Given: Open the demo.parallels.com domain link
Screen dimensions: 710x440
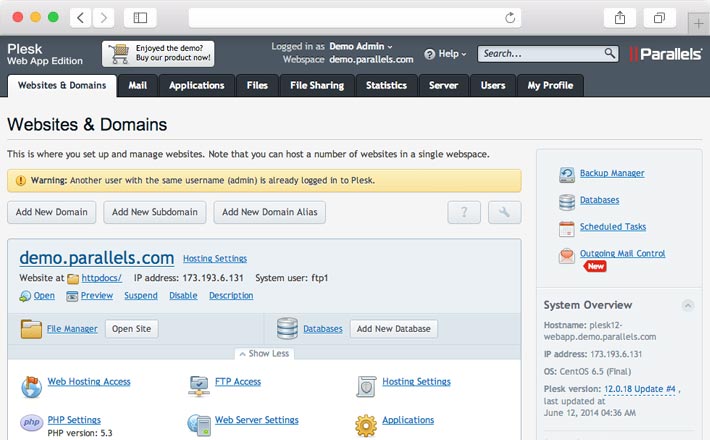Looking at the screenshot, I should (x=96, y=258).
